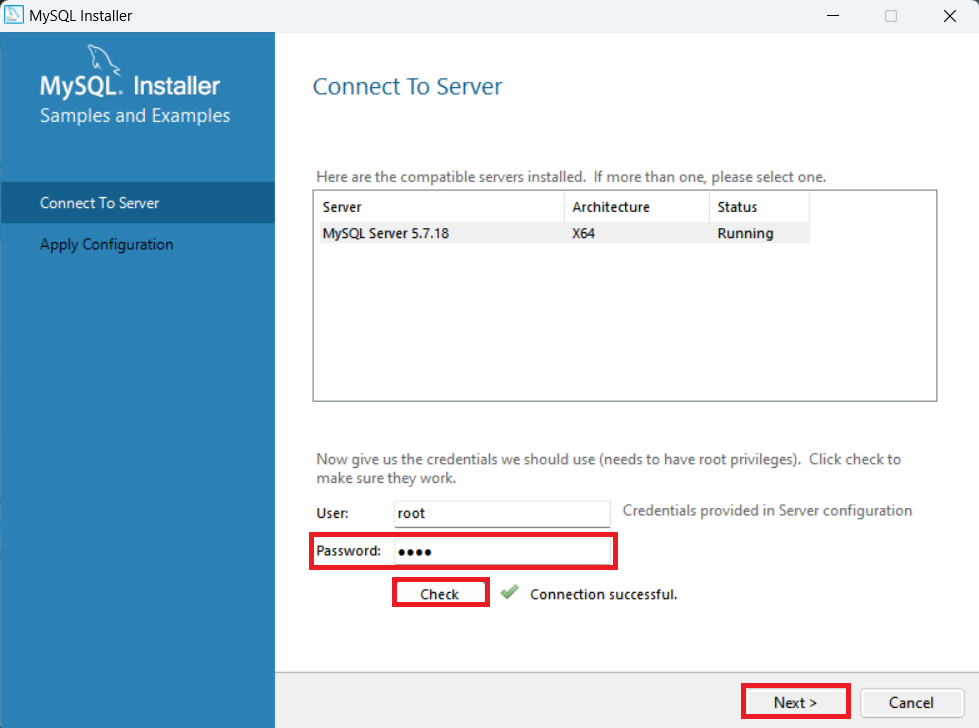Click the Architecture column header
The height and width of the screenshot is (728, 979).
click(637, 207)
